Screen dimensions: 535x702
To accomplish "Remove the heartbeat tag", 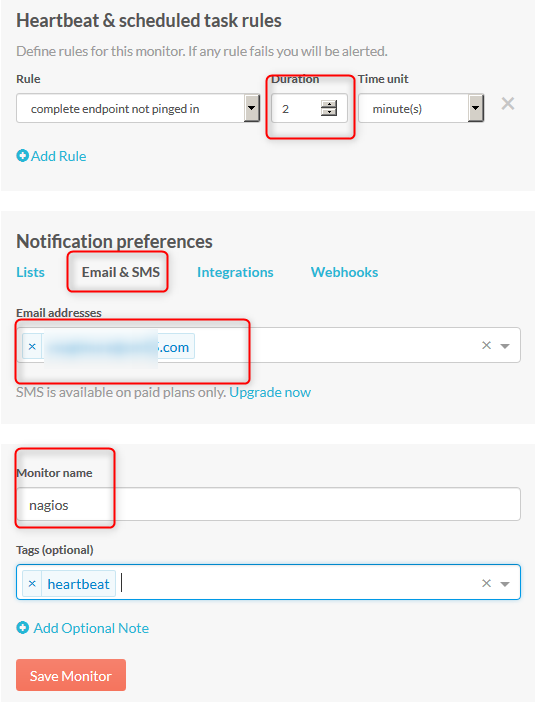I will [x=32, y=583].
